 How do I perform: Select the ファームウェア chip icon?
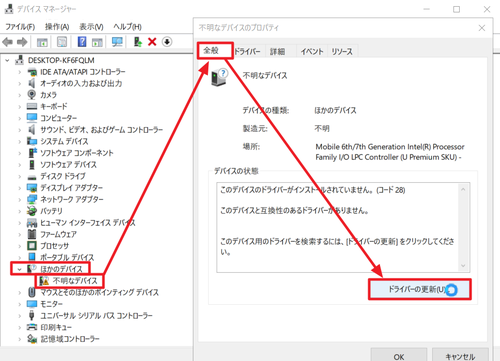[x=32, y=234]
